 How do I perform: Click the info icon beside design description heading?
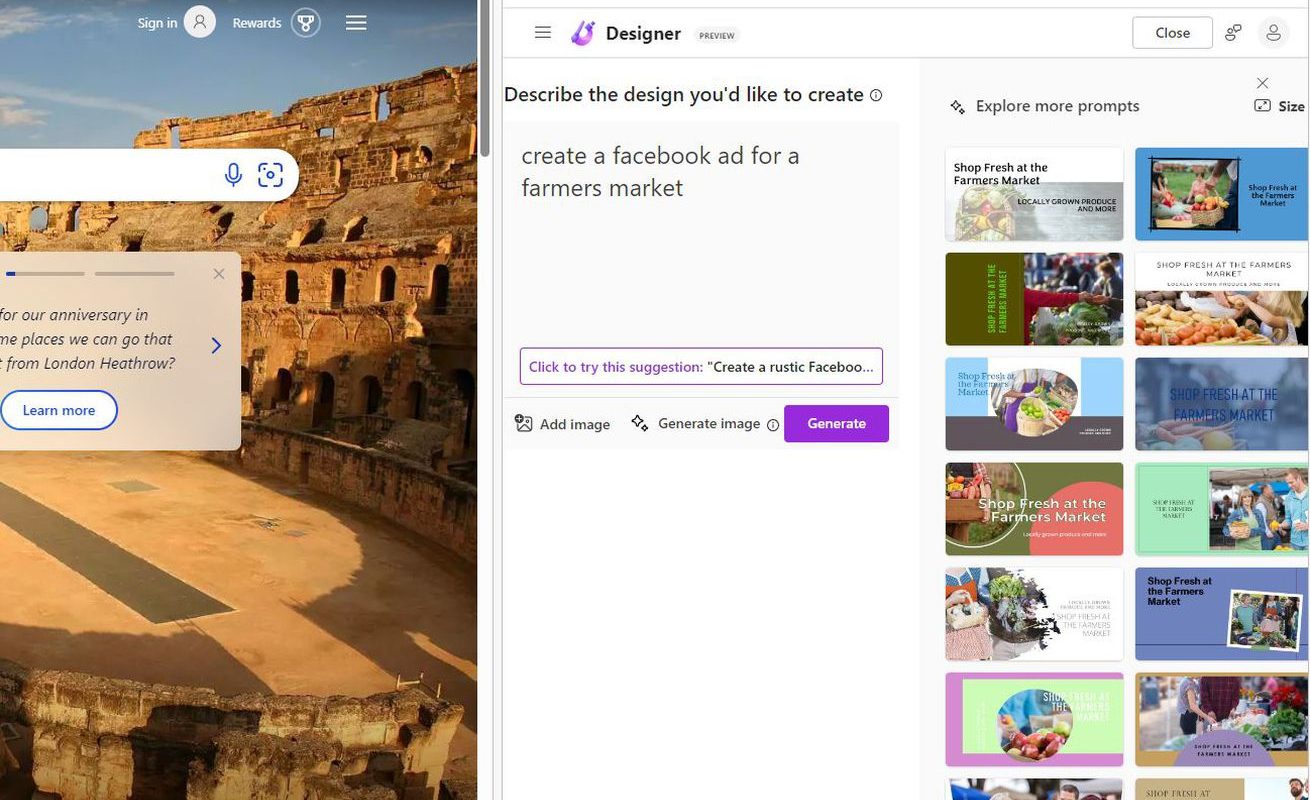click(876, 95)
